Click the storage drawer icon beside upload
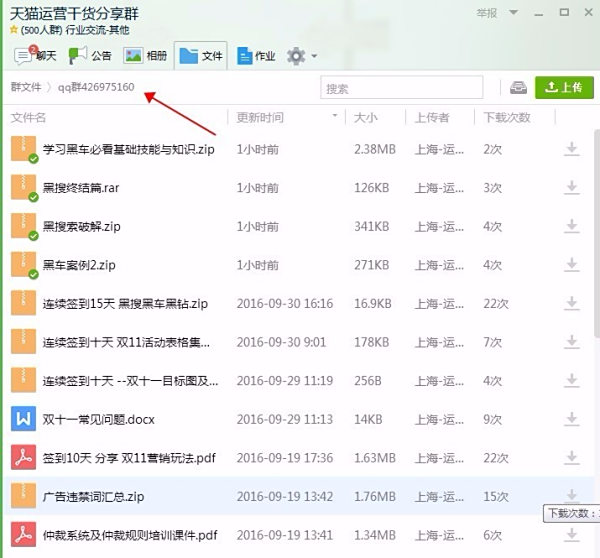 [x=518, y=88]
